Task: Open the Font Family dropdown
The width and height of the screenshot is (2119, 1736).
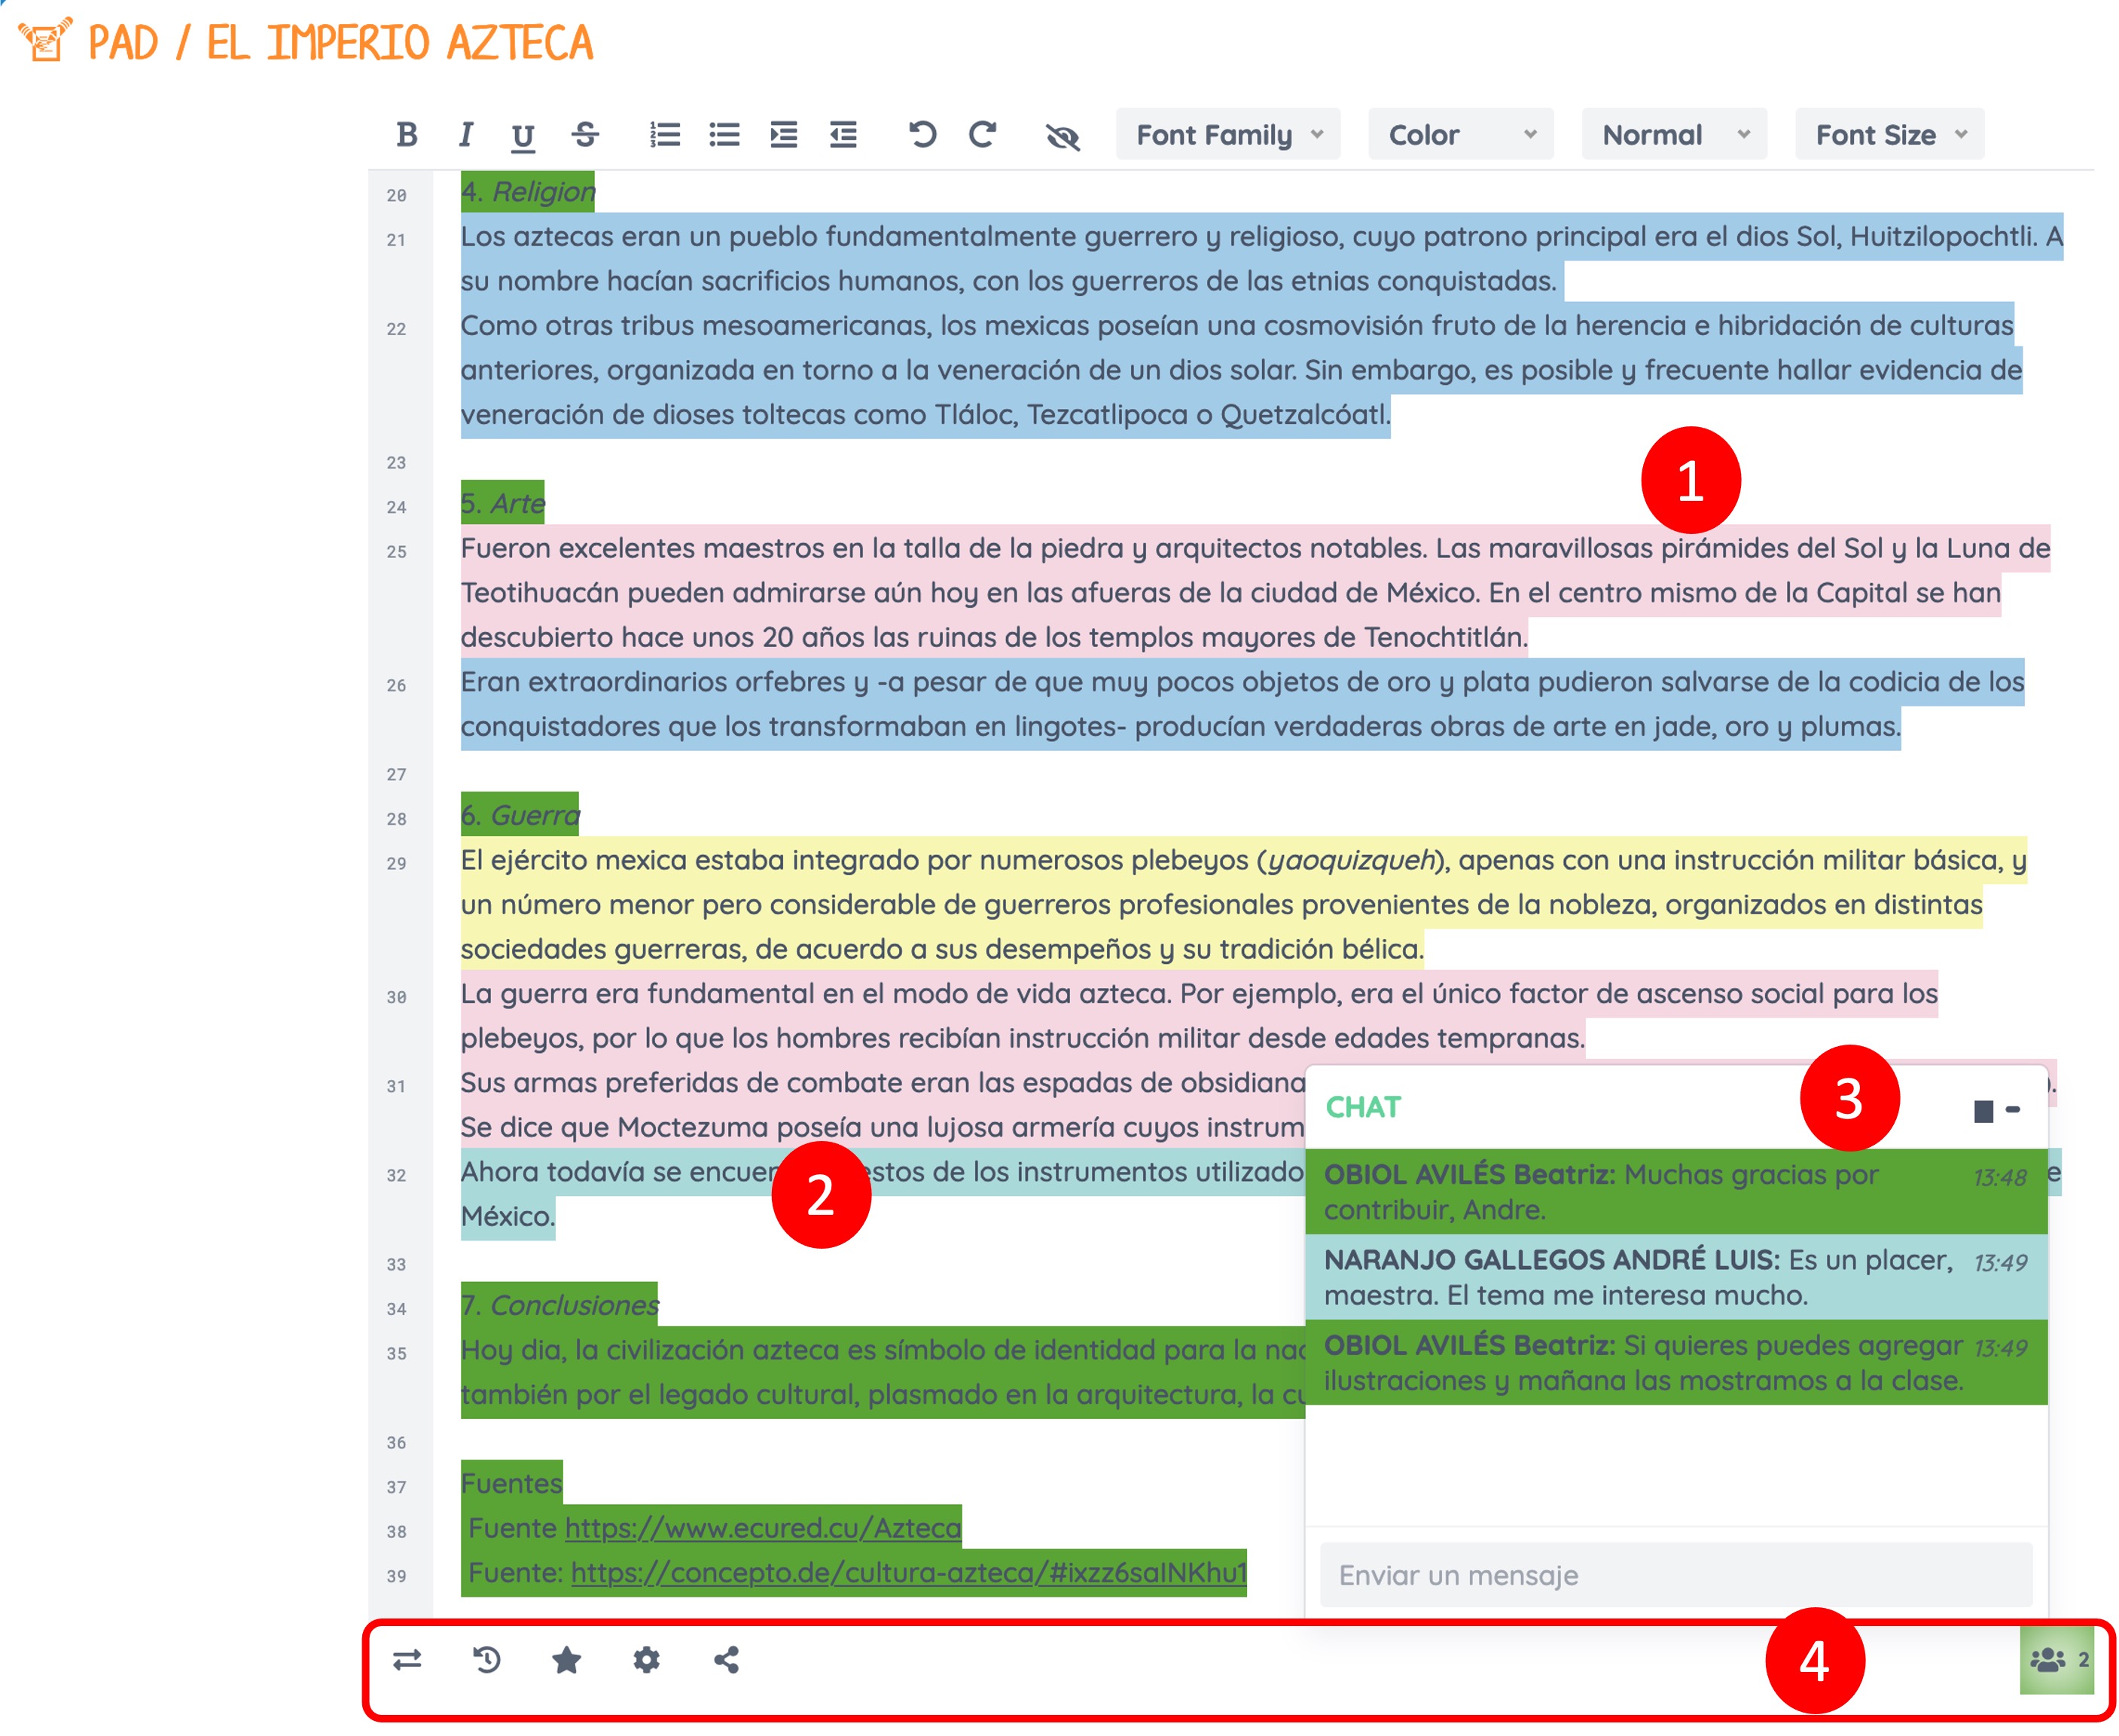Action: click(1228, 134)
